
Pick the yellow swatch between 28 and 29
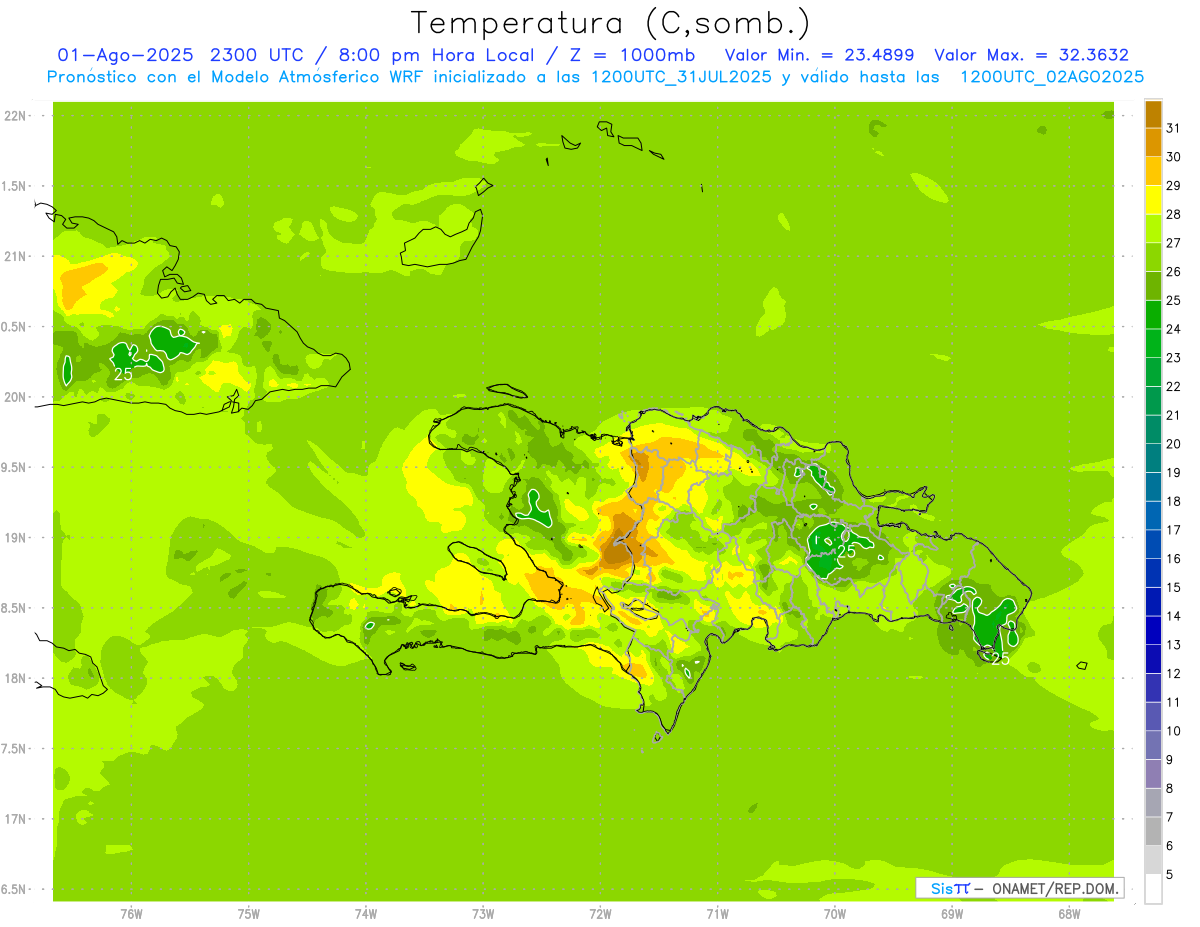1153,200
